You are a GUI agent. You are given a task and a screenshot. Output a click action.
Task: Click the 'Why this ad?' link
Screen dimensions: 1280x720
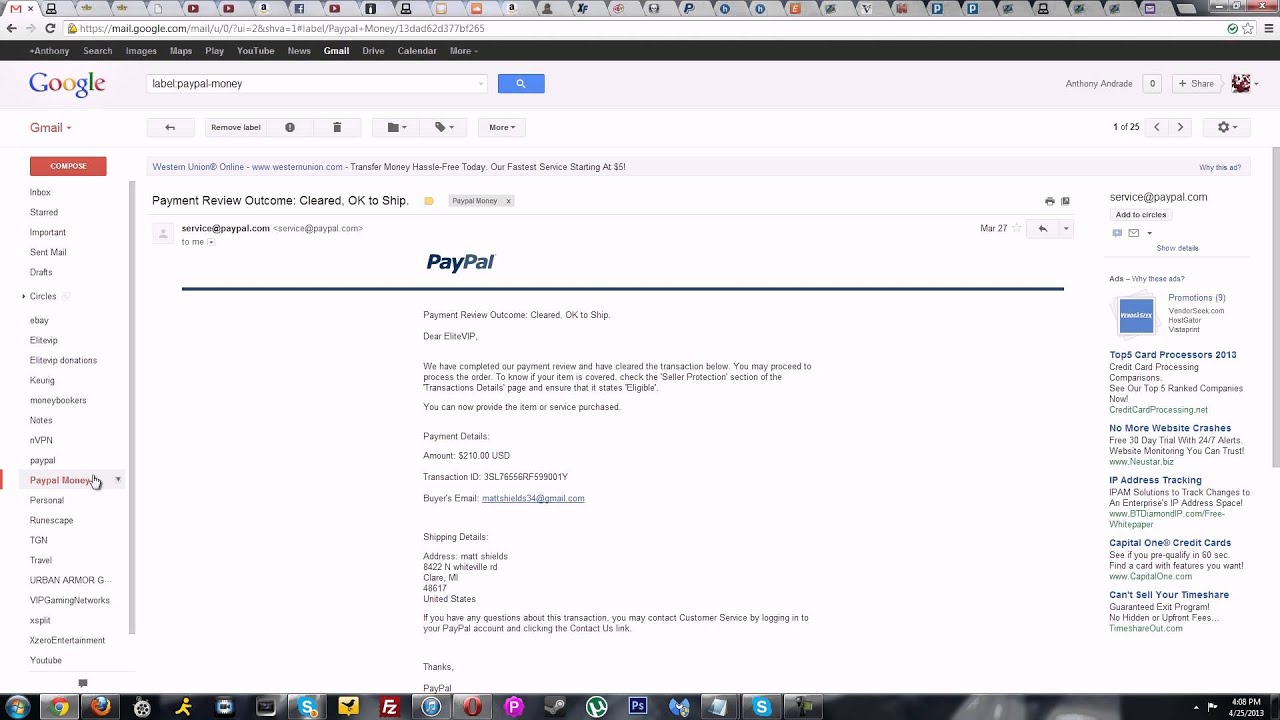(1220, 167)
